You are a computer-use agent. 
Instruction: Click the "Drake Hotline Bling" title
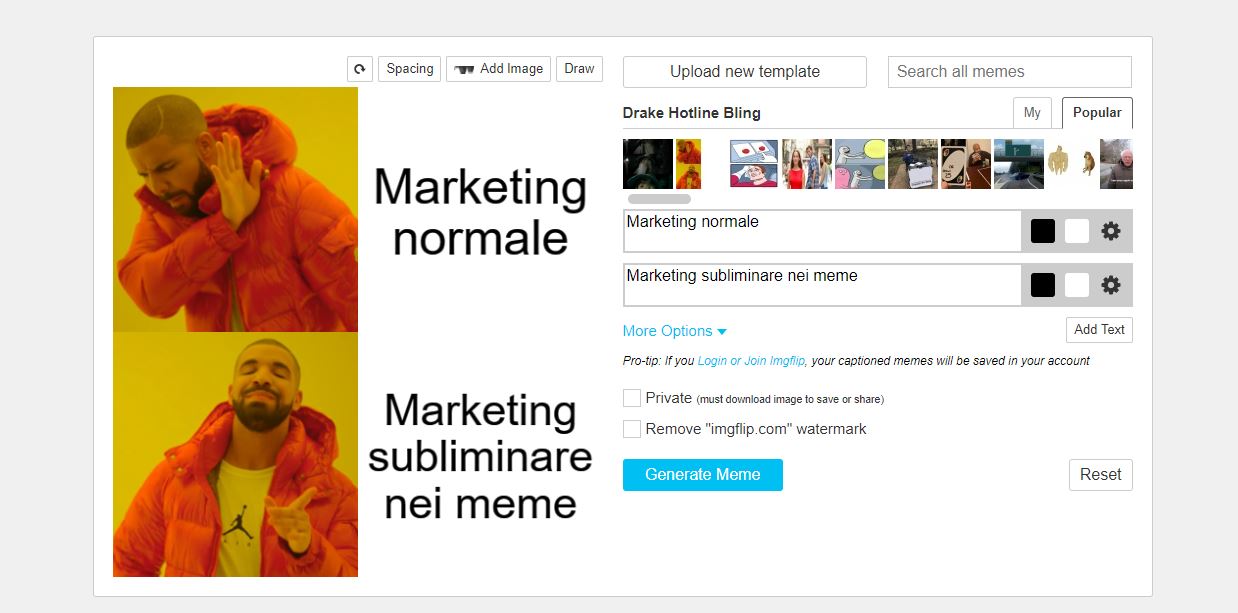(x=692, y=113)
